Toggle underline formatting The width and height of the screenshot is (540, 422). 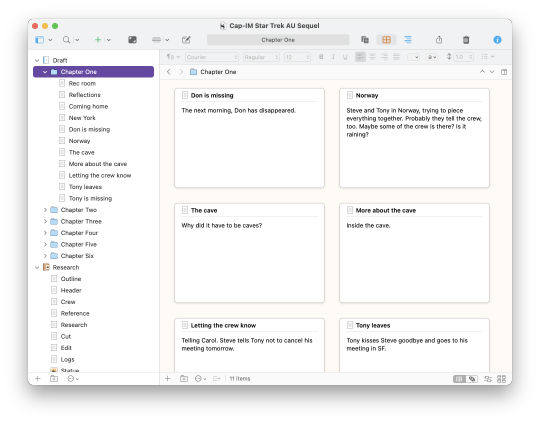tap(345, 57)
